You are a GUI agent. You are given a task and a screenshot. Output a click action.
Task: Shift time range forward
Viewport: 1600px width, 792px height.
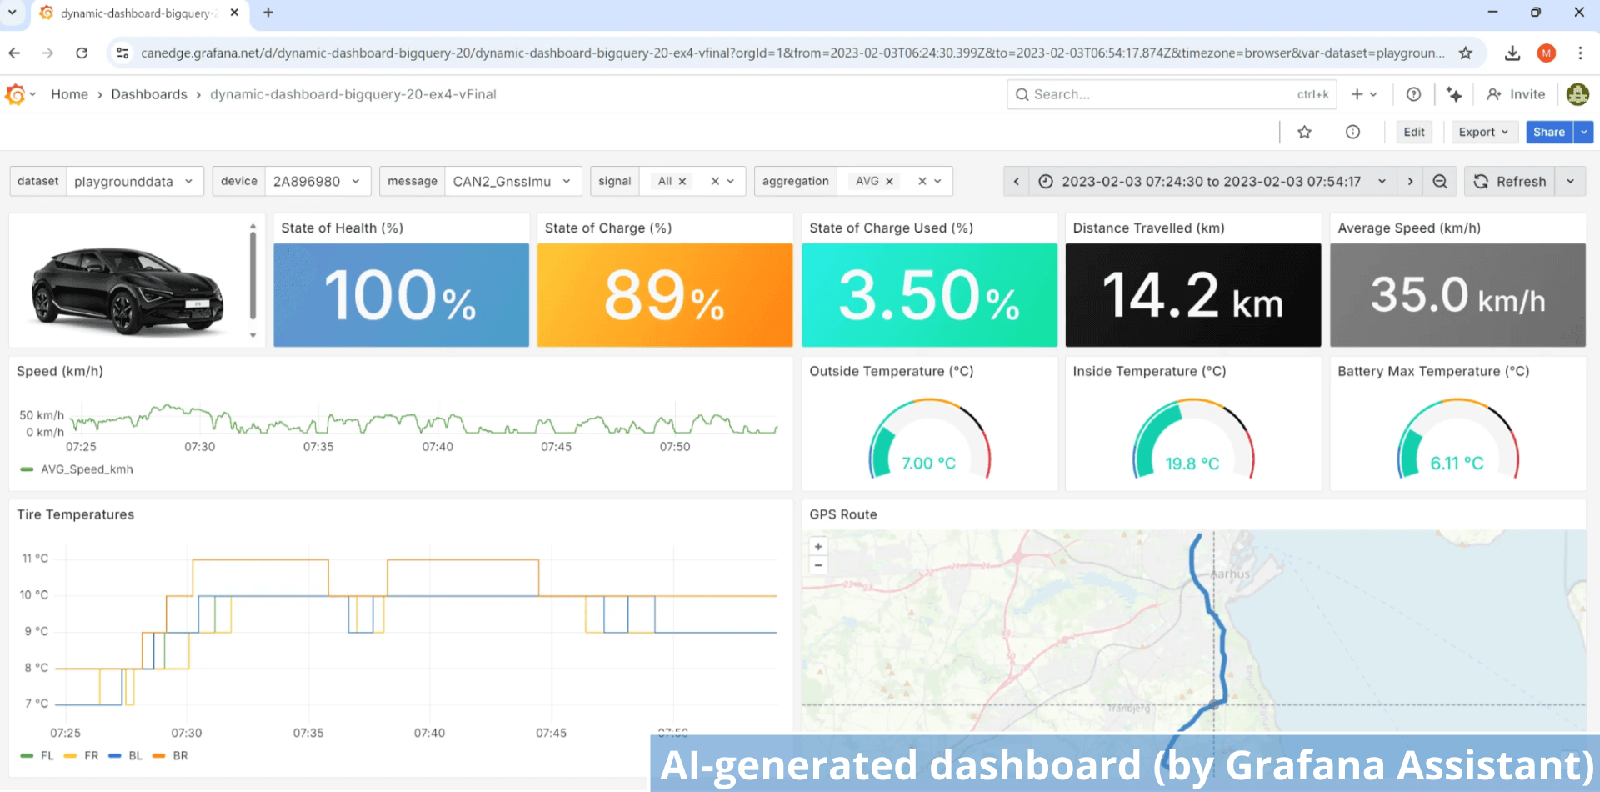click(x=1410, y=181)
